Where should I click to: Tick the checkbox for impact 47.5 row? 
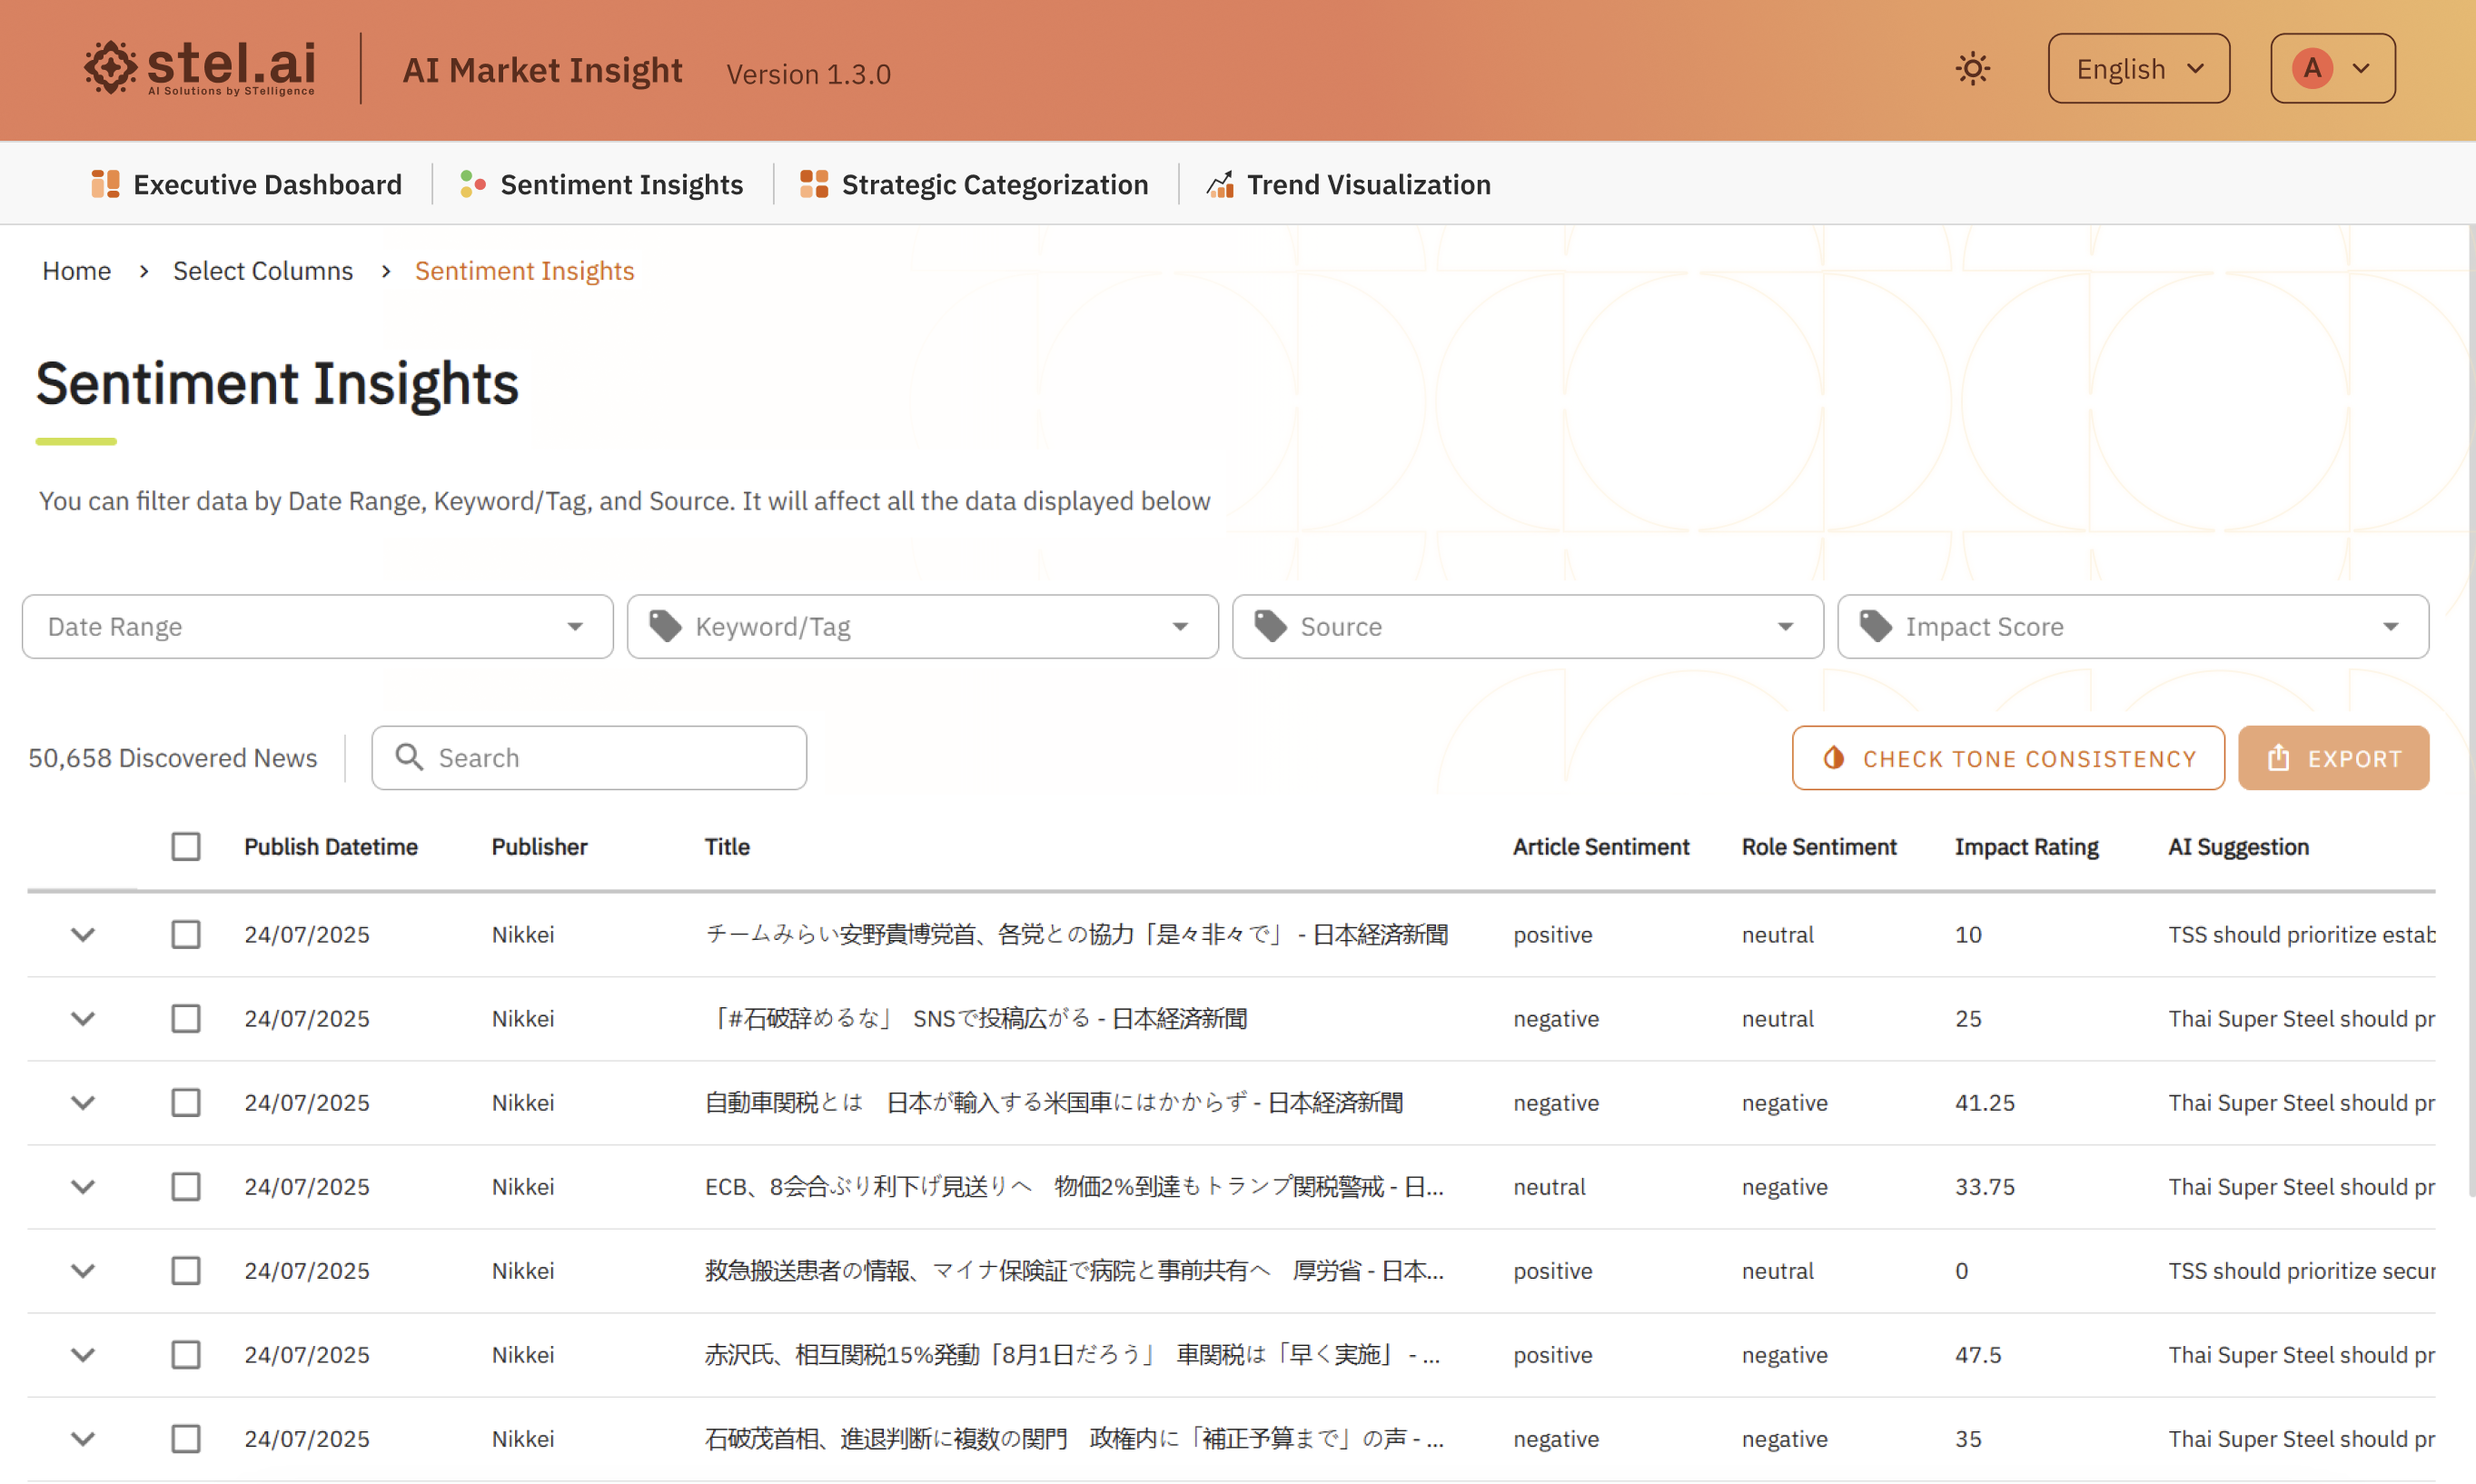(x=186, y=1354)
